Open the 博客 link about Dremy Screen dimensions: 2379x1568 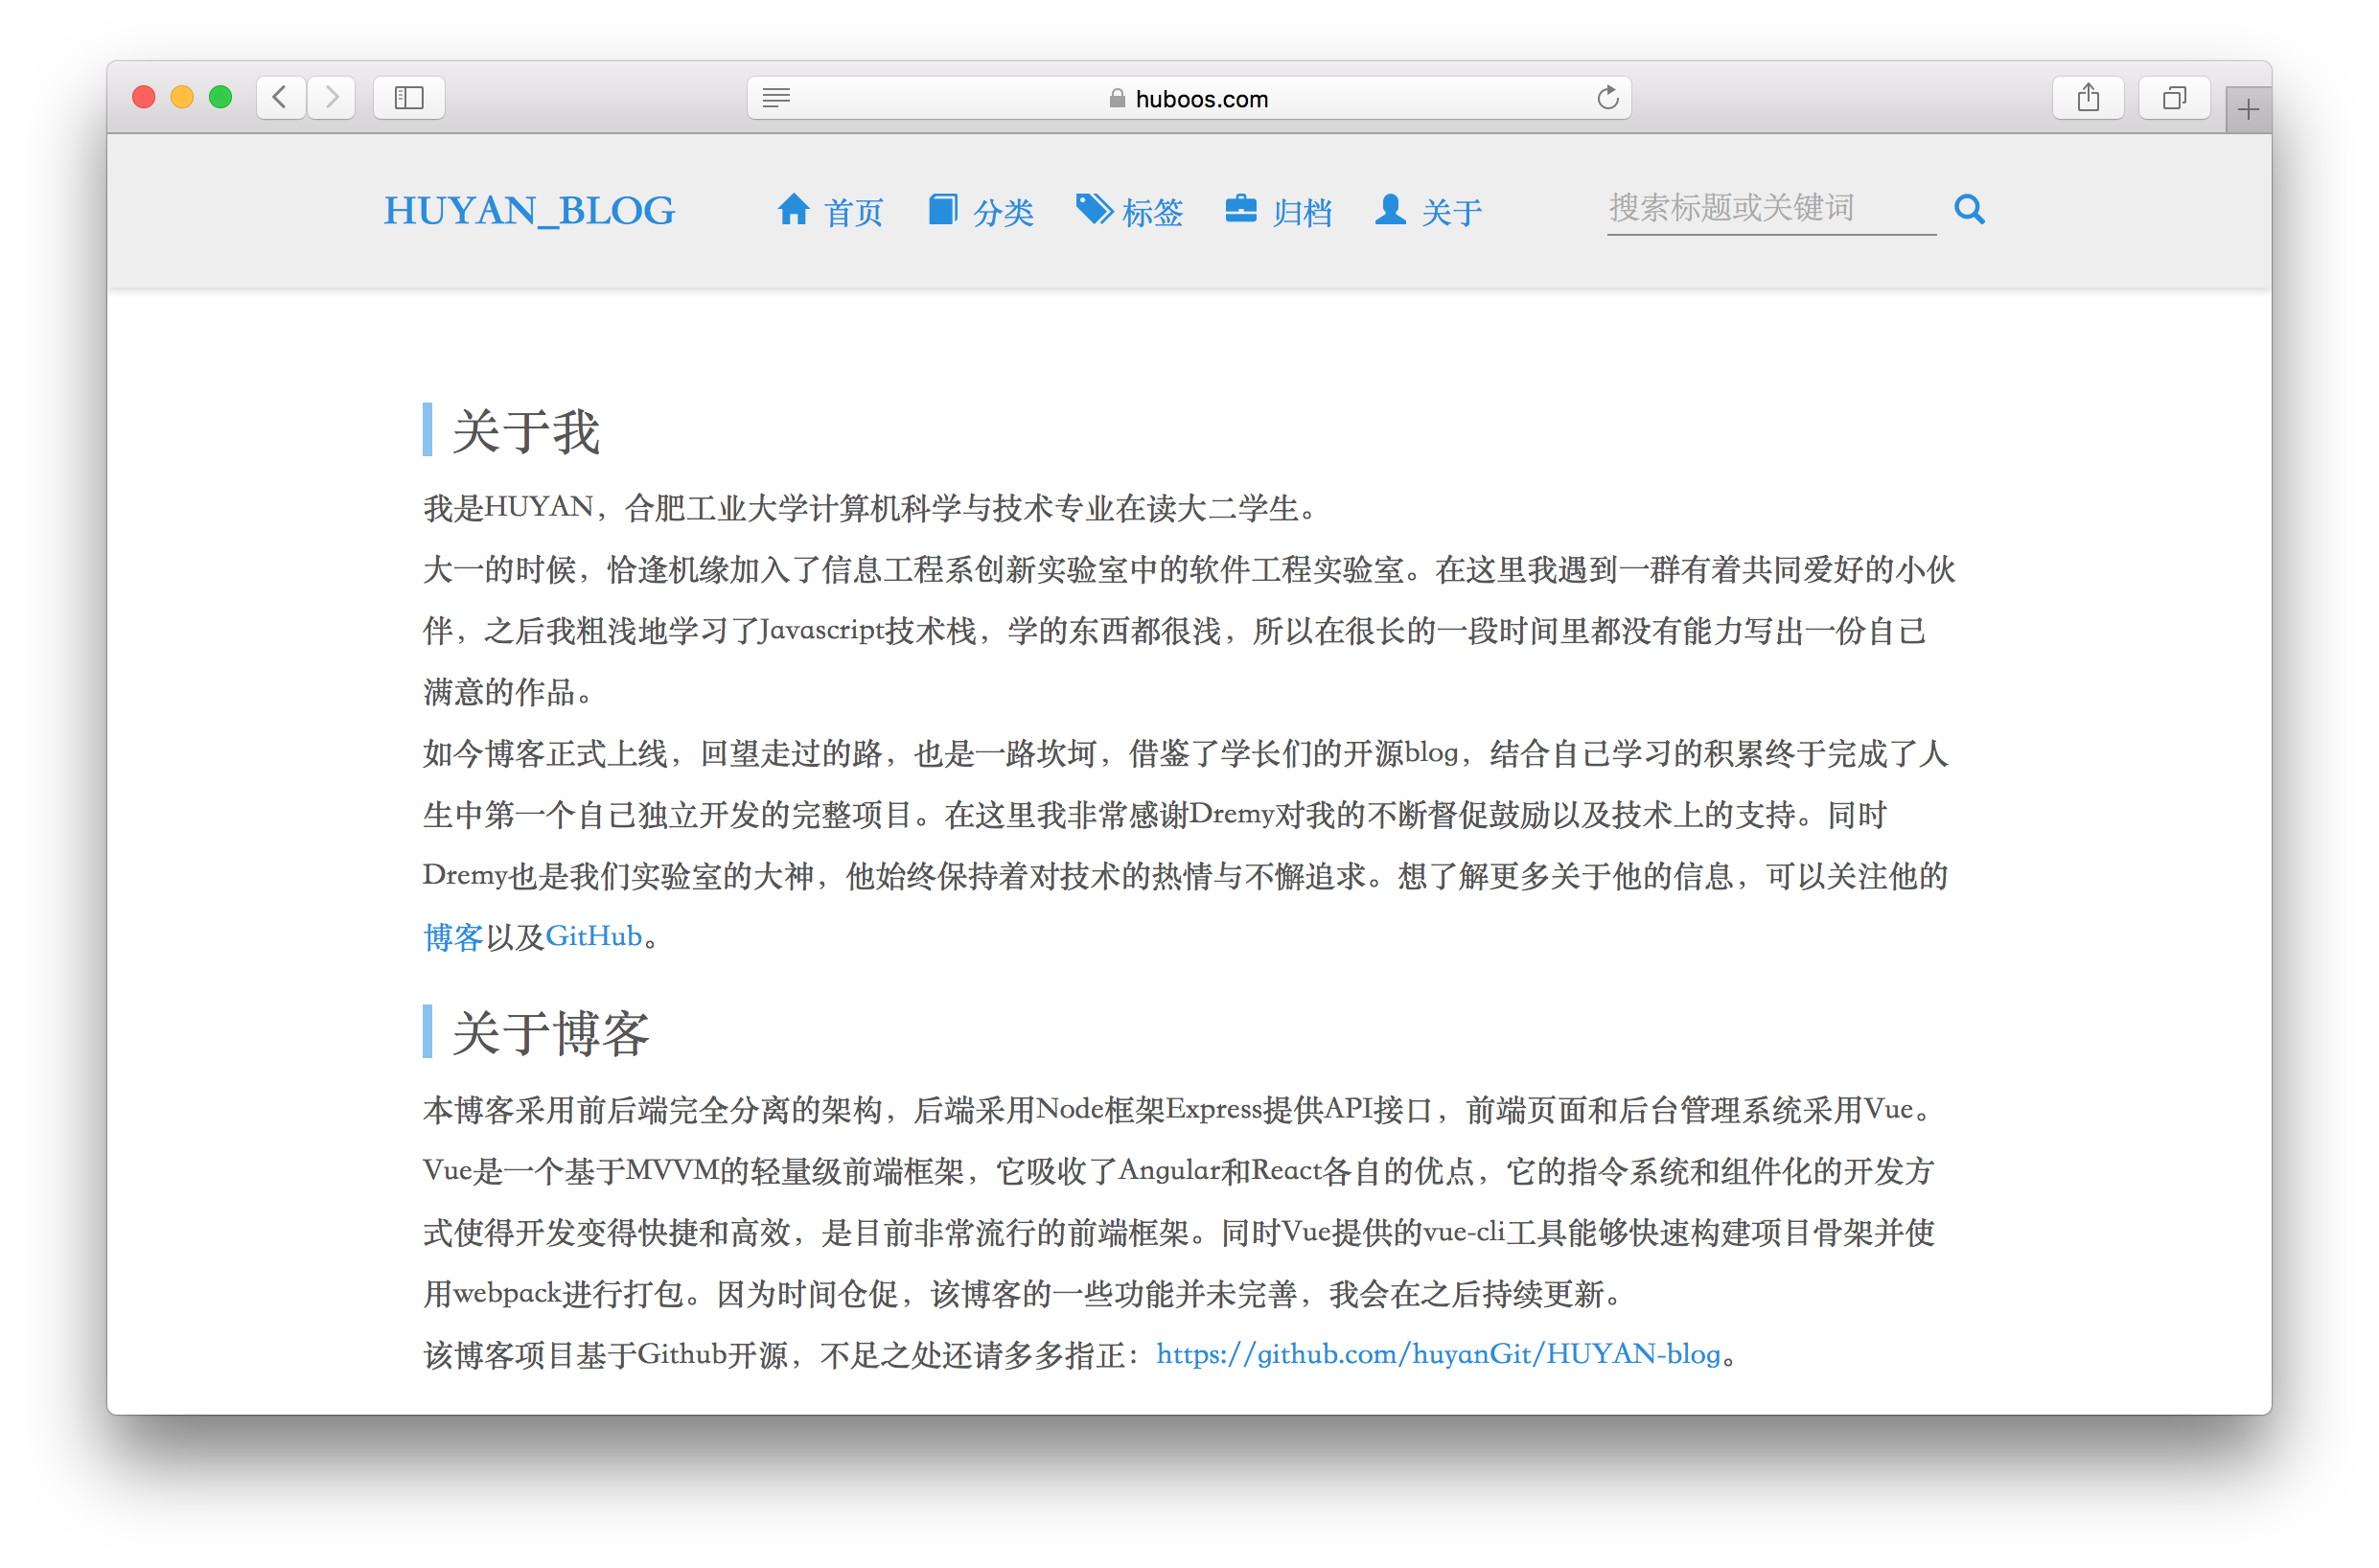tap(453, 937)
